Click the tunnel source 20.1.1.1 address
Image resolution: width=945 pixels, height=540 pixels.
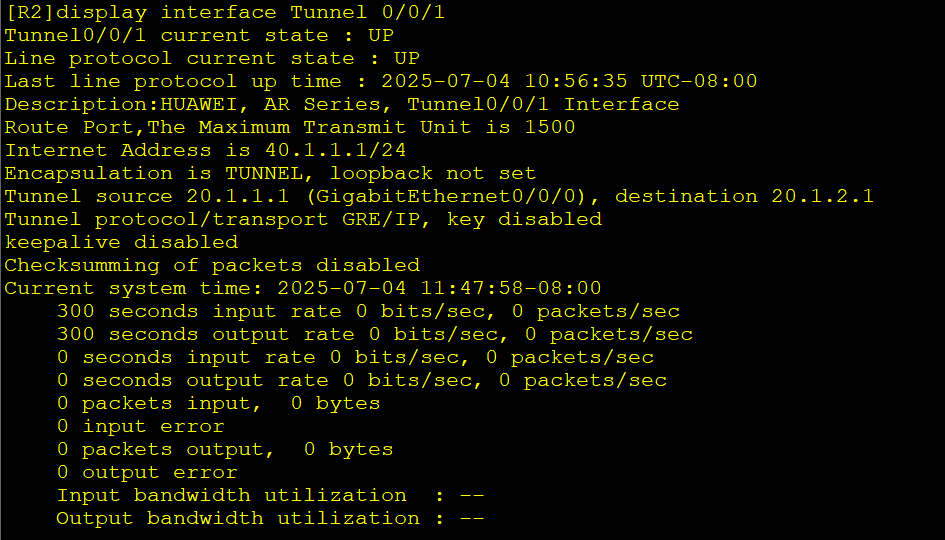click(x=237, y=196)
